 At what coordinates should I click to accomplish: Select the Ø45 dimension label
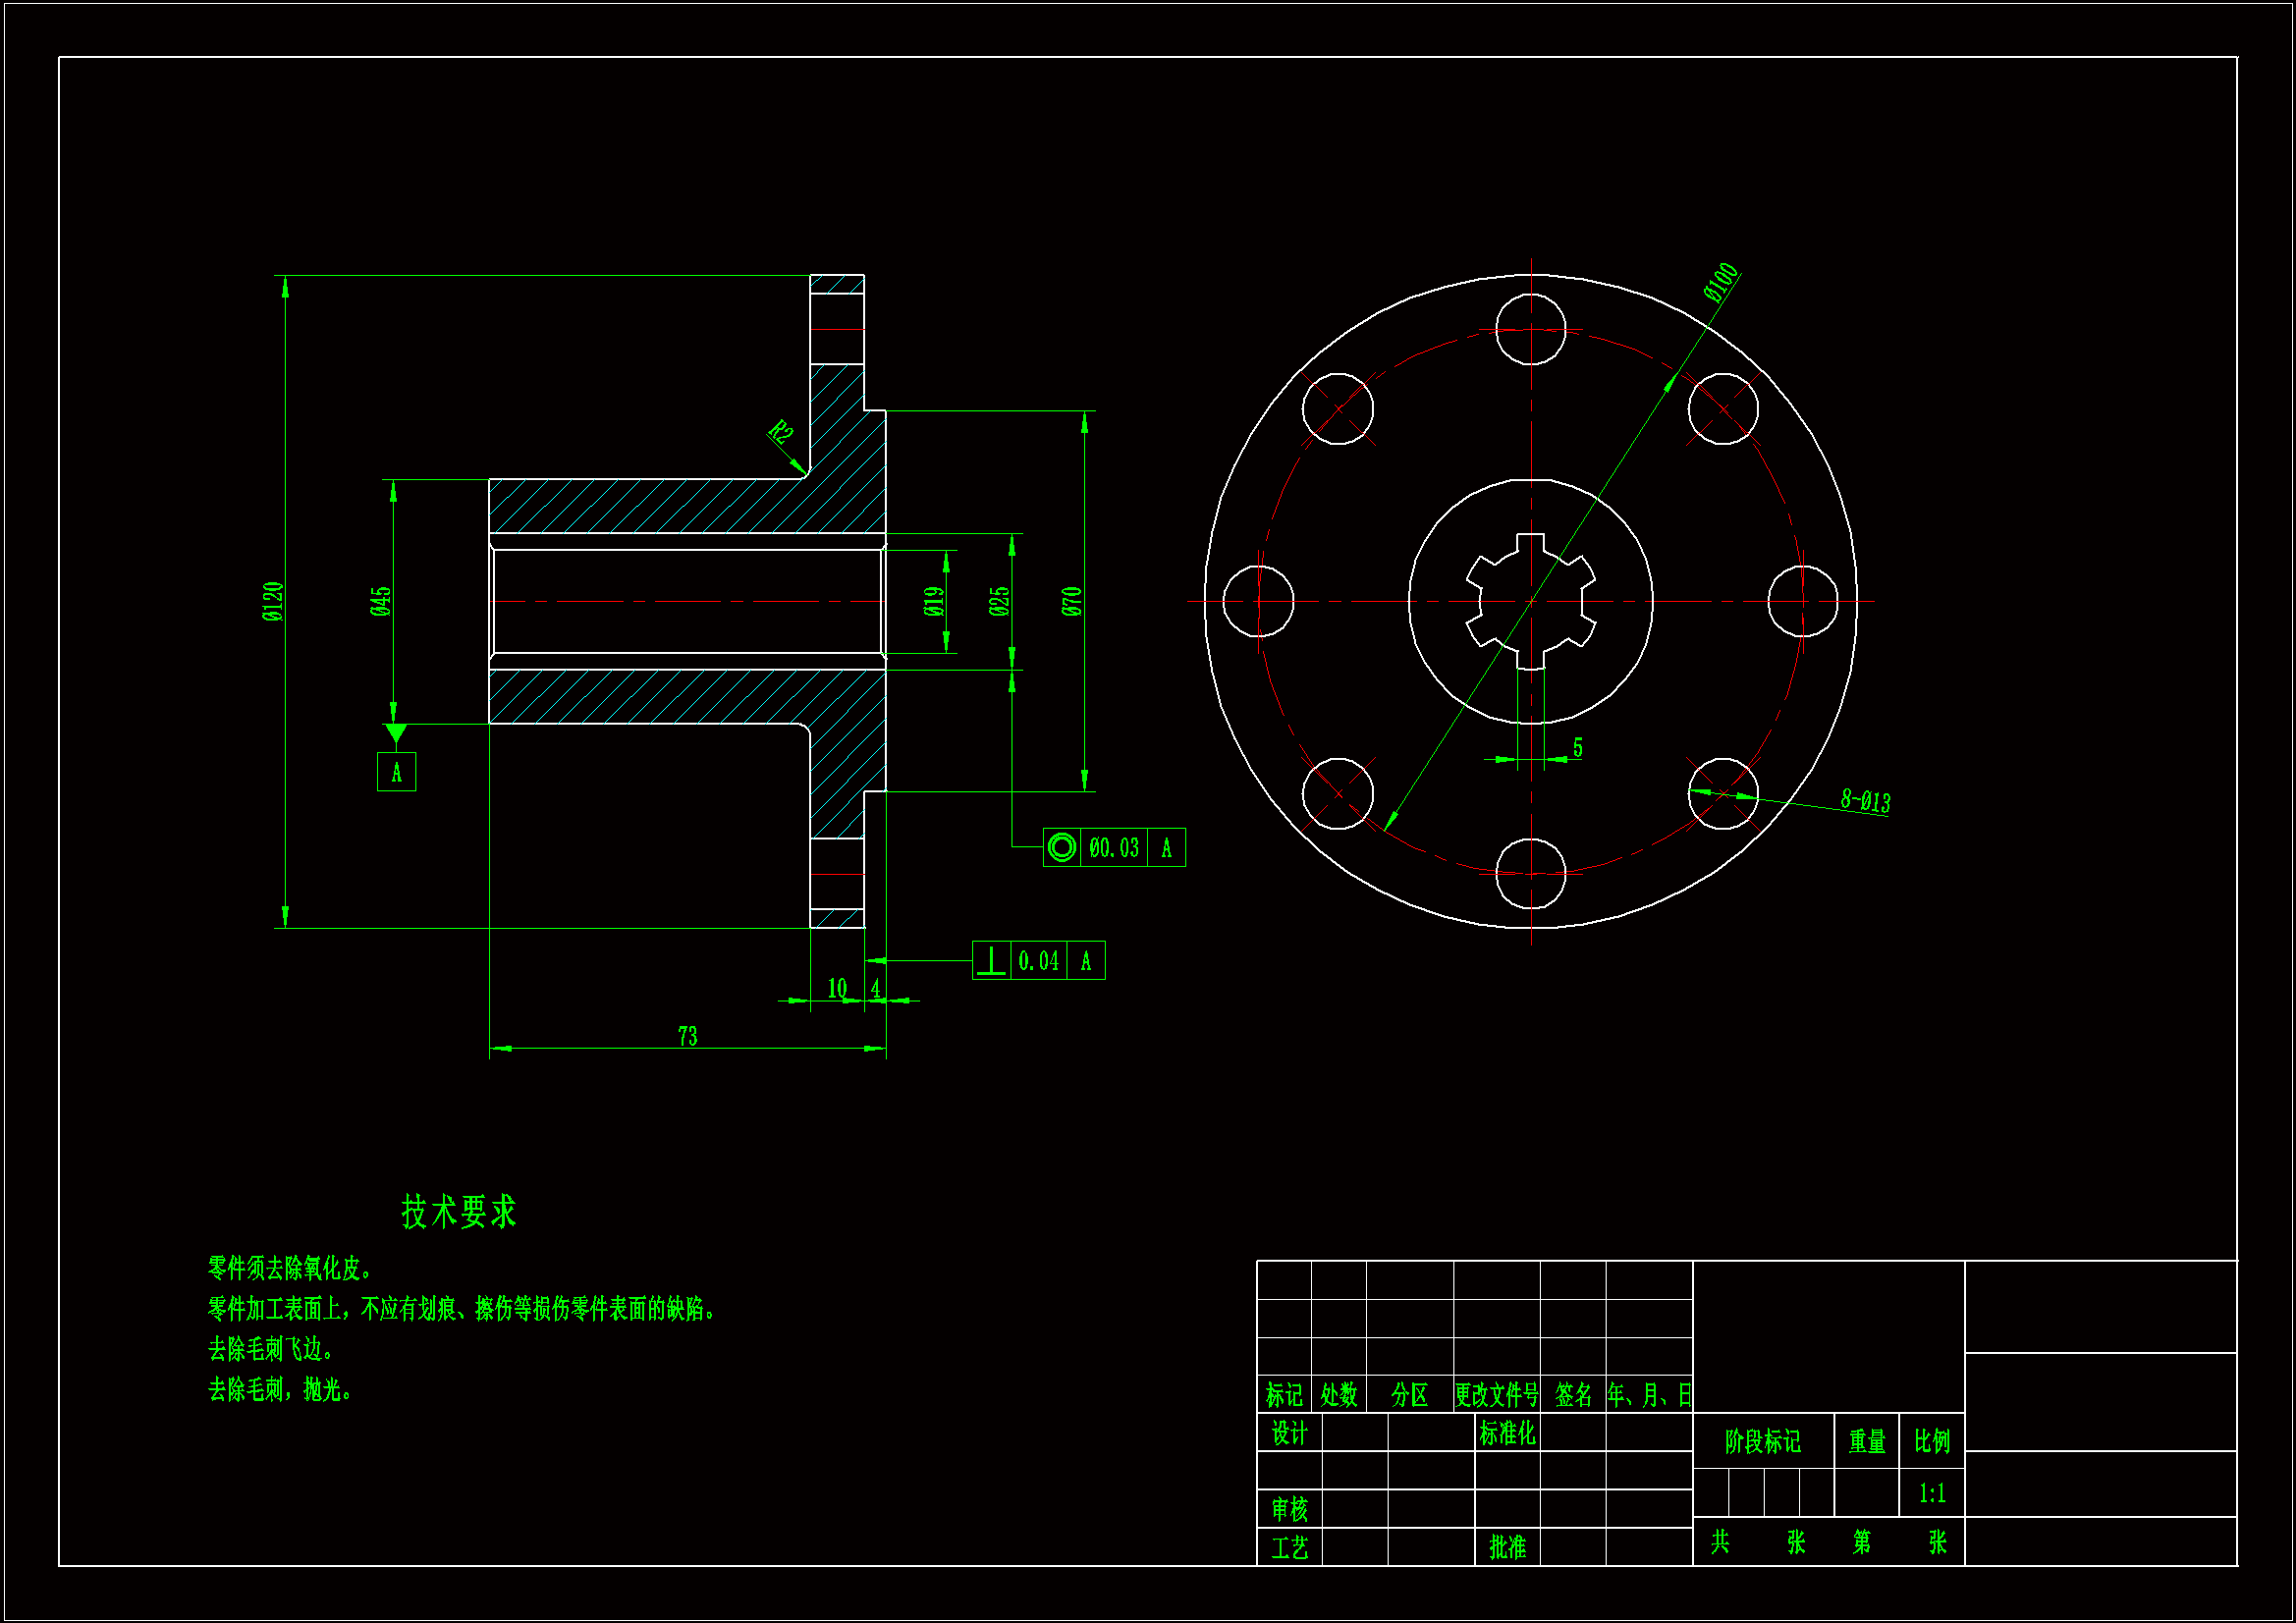380,601
